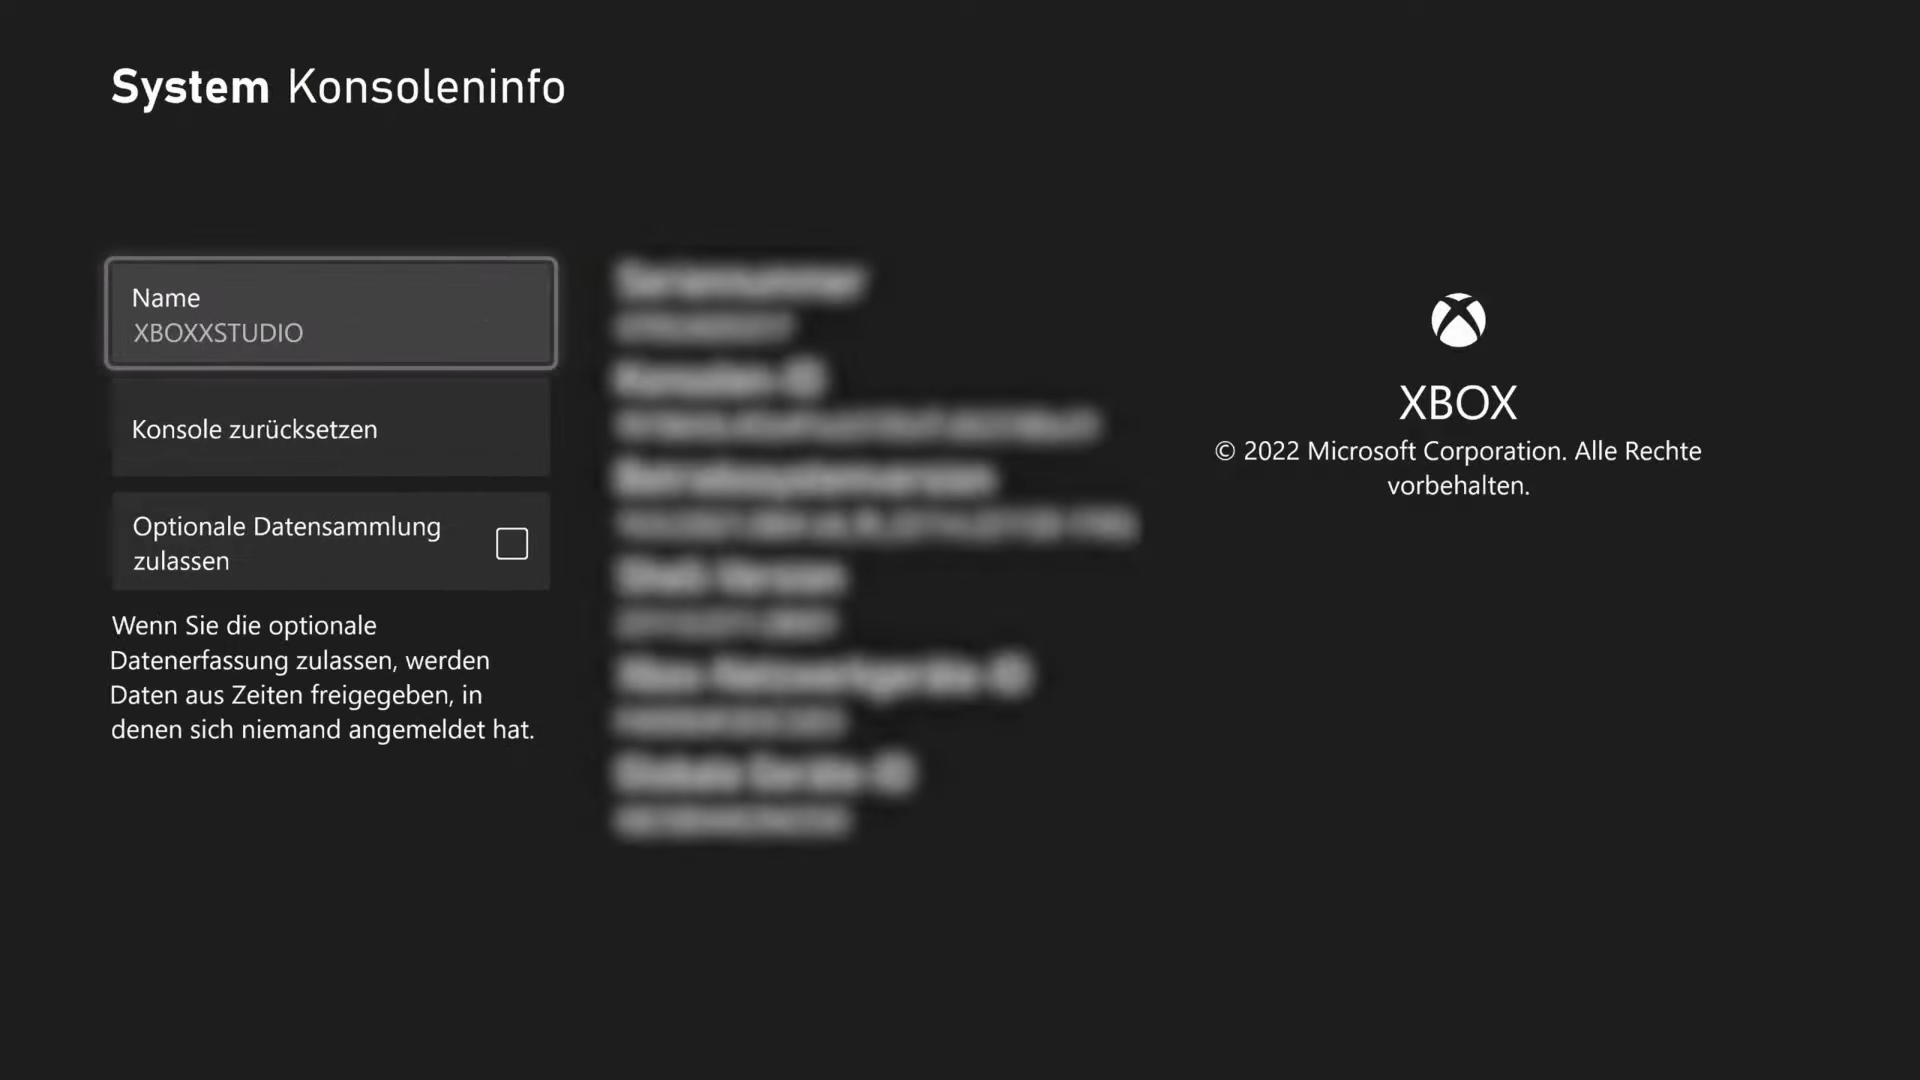
Task: Toggle the 'Optionale Datensammlung zulassen' row
Action: click(x=331, y=542)
